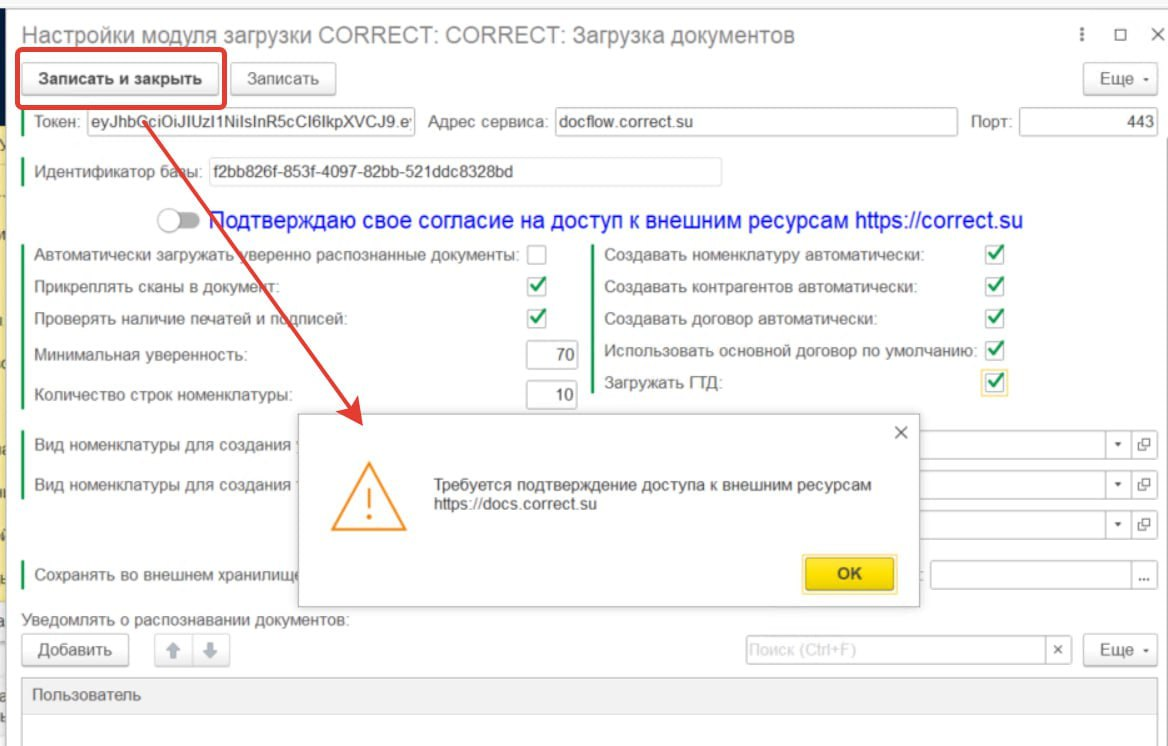Viewport: 1168px width, 746px height.
Task: Open the third field selection form icon
Action: tap(1144, 525)
